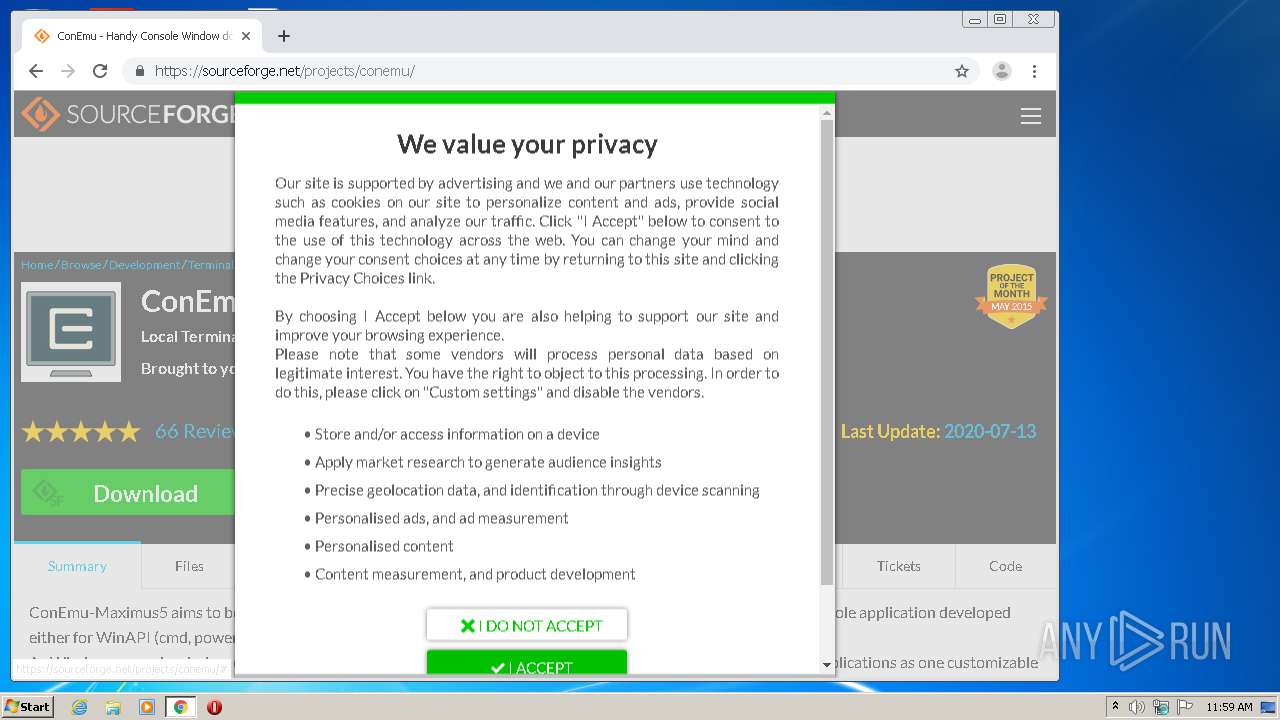Viewport: 1280px width, 720px height.
Task: Switch to the Tickets tab
Action: [x=898, y=566]
